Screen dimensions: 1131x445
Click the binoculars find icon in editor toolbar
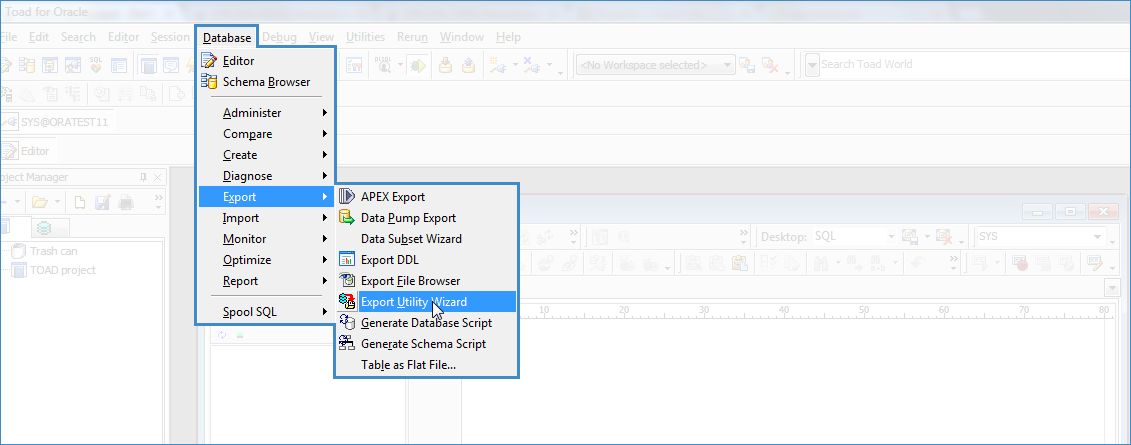pyautogui.click(x=820, y=264)
